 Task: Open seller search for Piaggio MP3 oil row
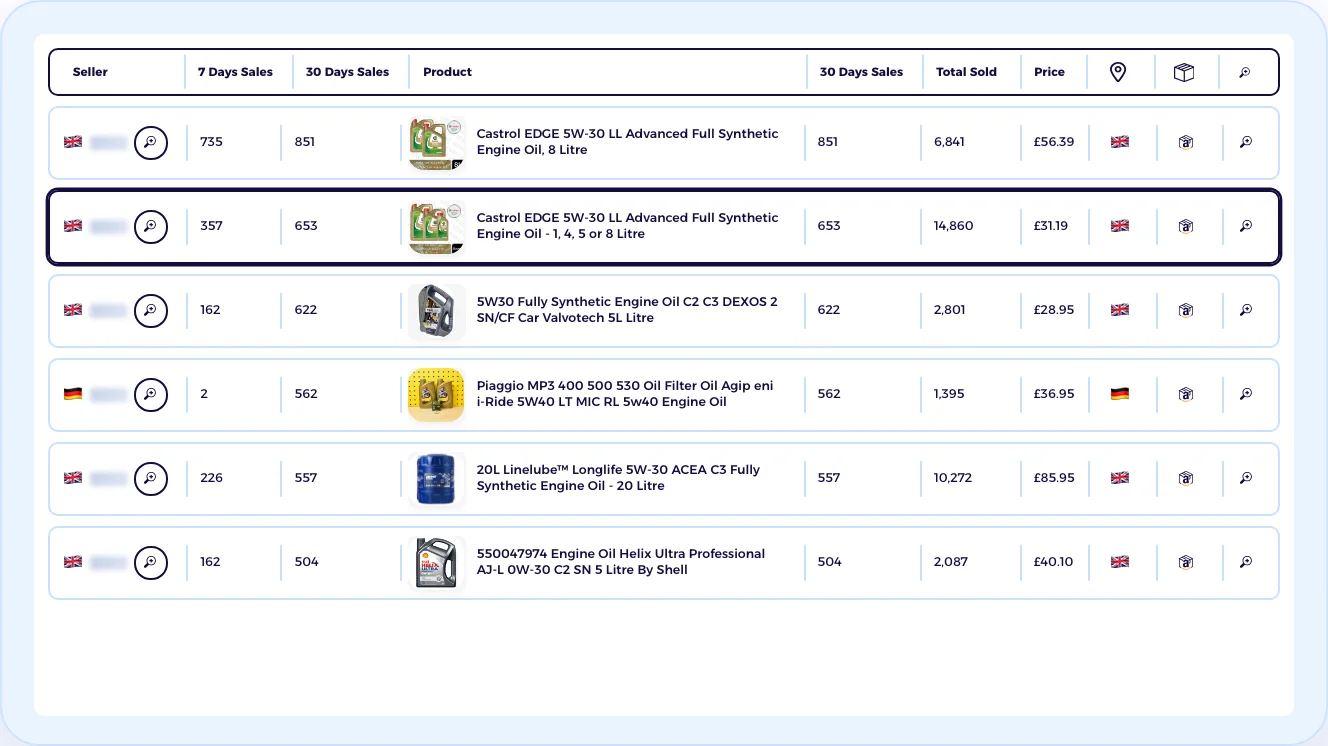[x=151, y=394]
